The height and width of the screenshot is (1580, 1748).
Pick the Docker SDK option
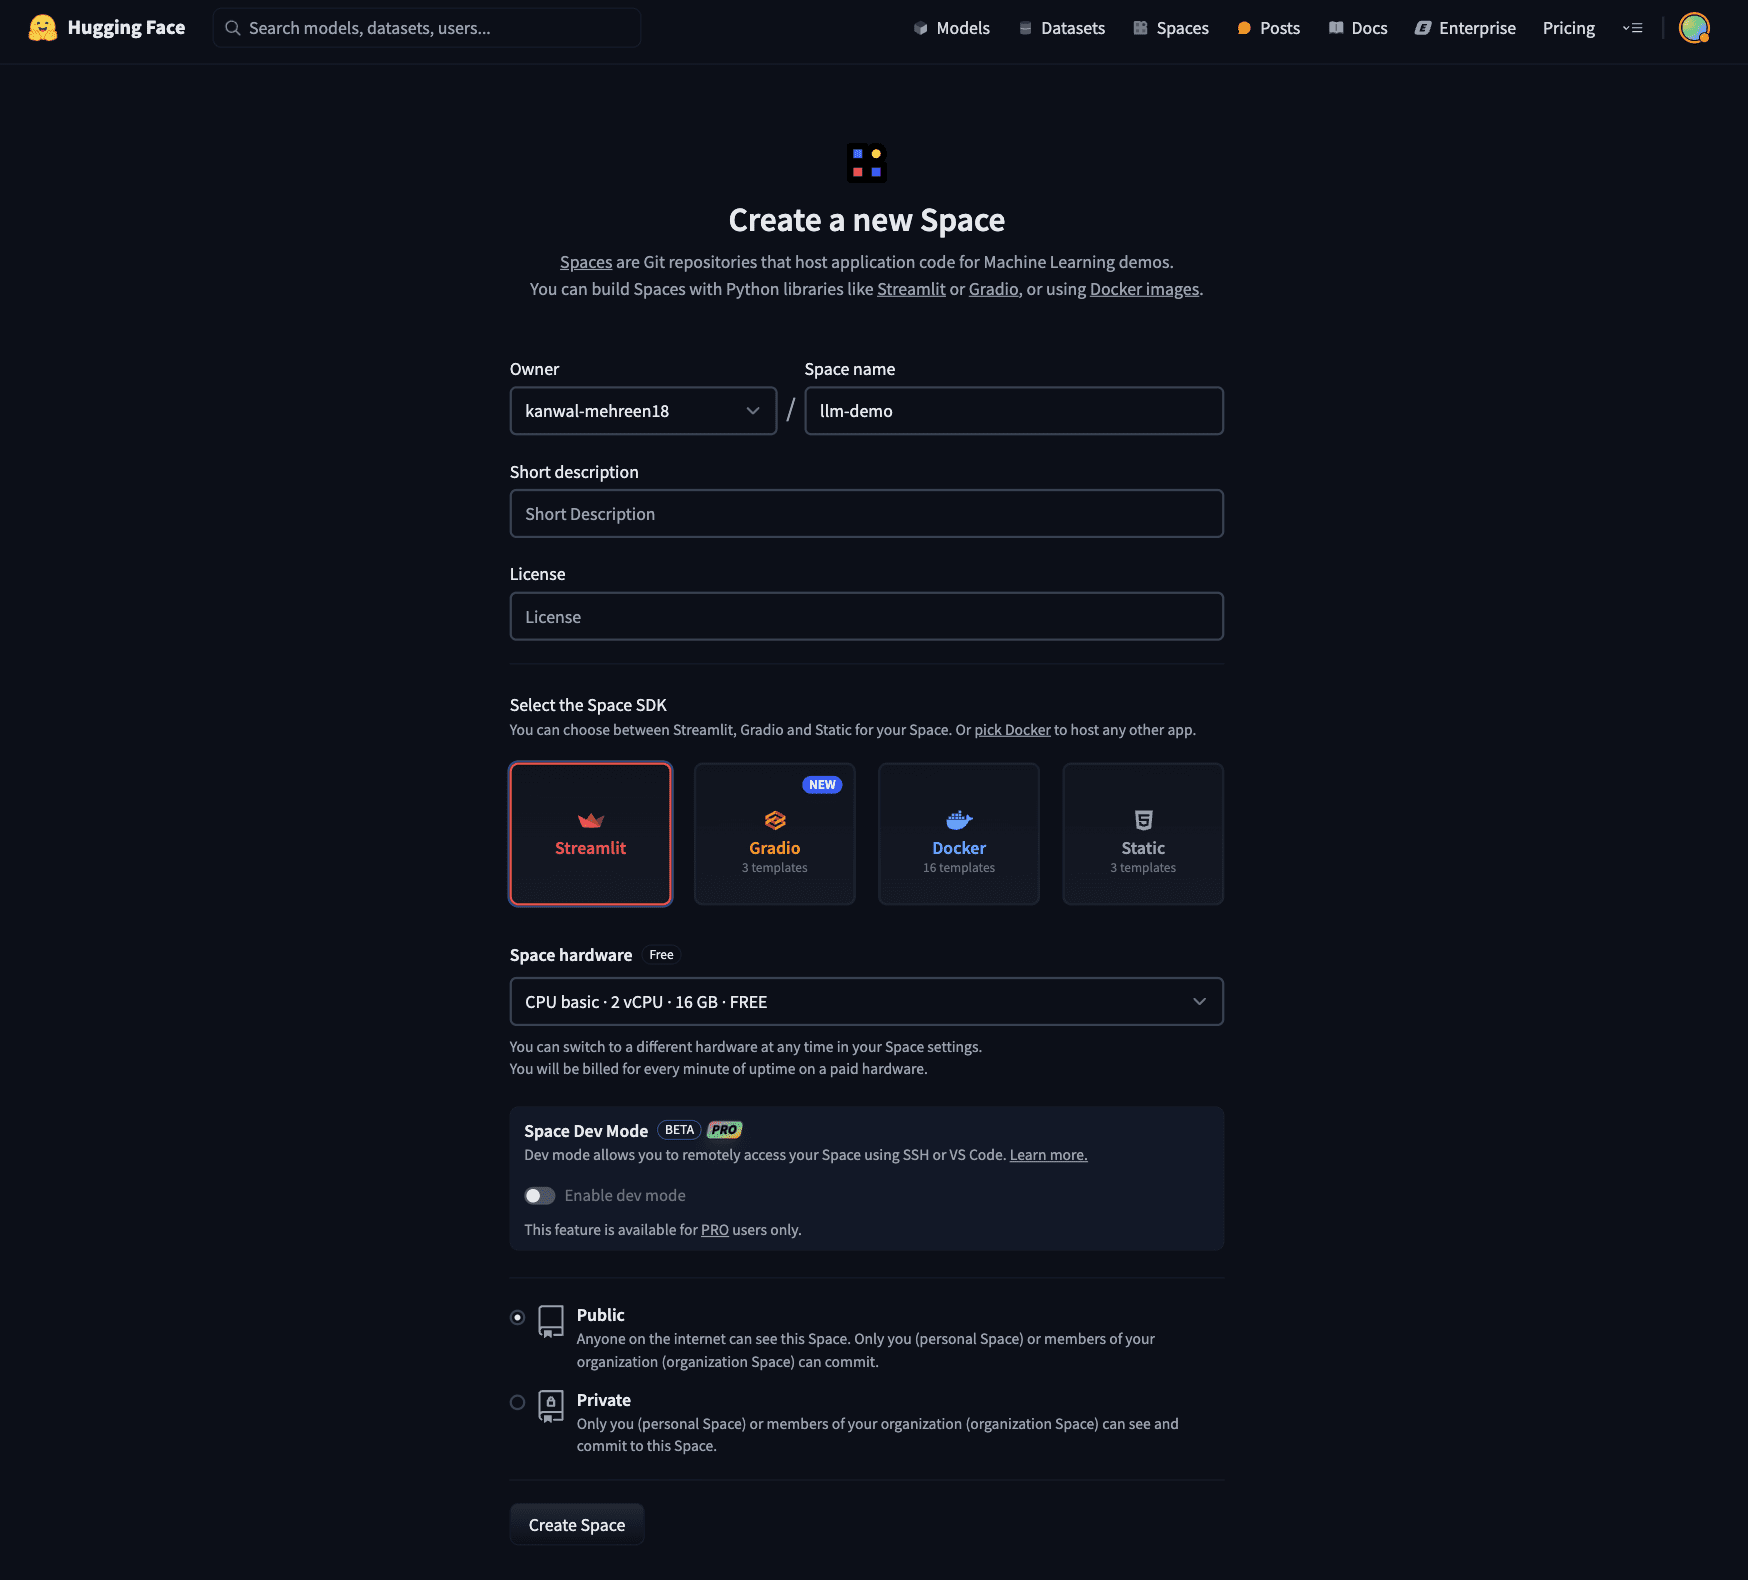tap(958, 834)
